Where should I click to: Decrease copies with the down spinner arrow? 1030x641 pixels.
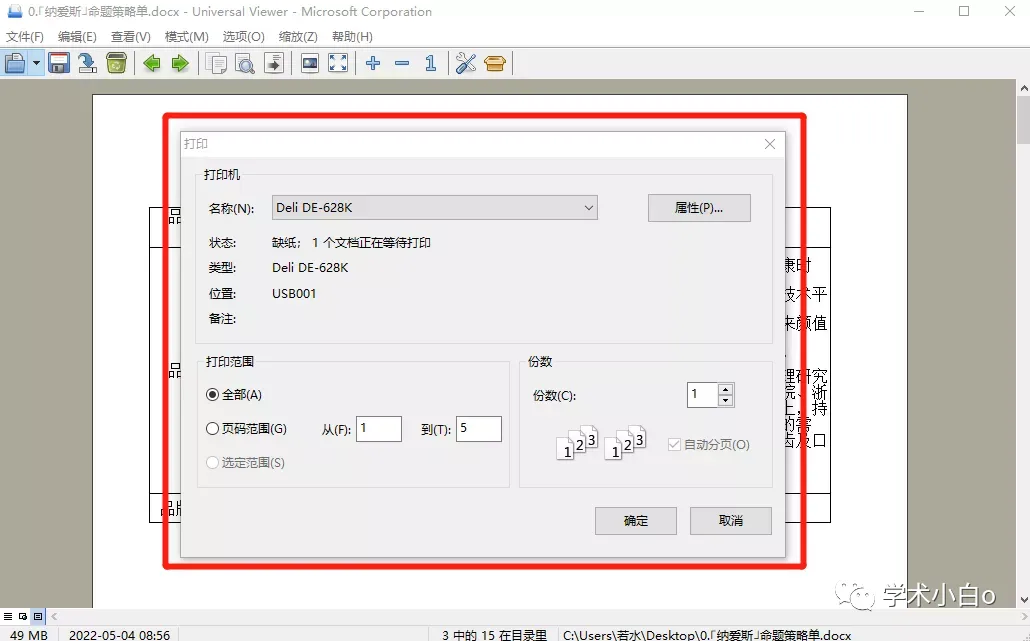click(725, 401)
